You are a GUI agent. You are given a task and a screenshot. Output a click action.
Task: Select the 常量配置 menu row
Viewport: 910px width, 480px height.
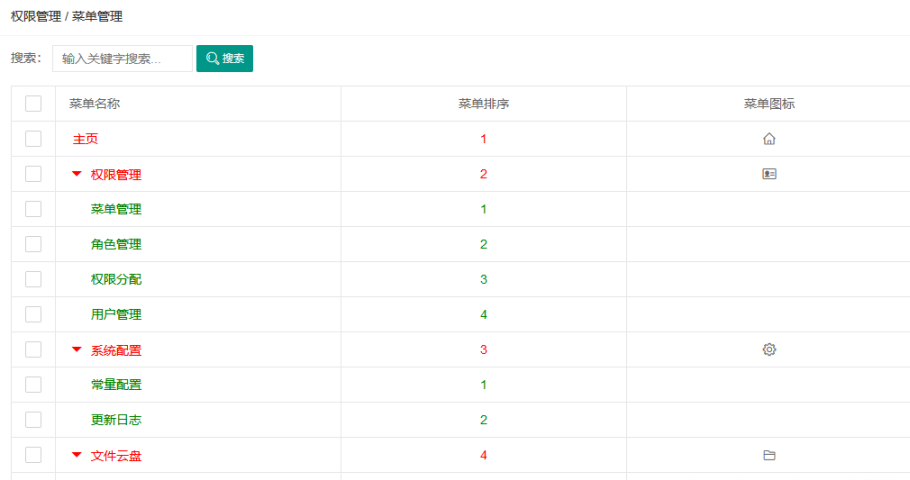click(116, 385)
